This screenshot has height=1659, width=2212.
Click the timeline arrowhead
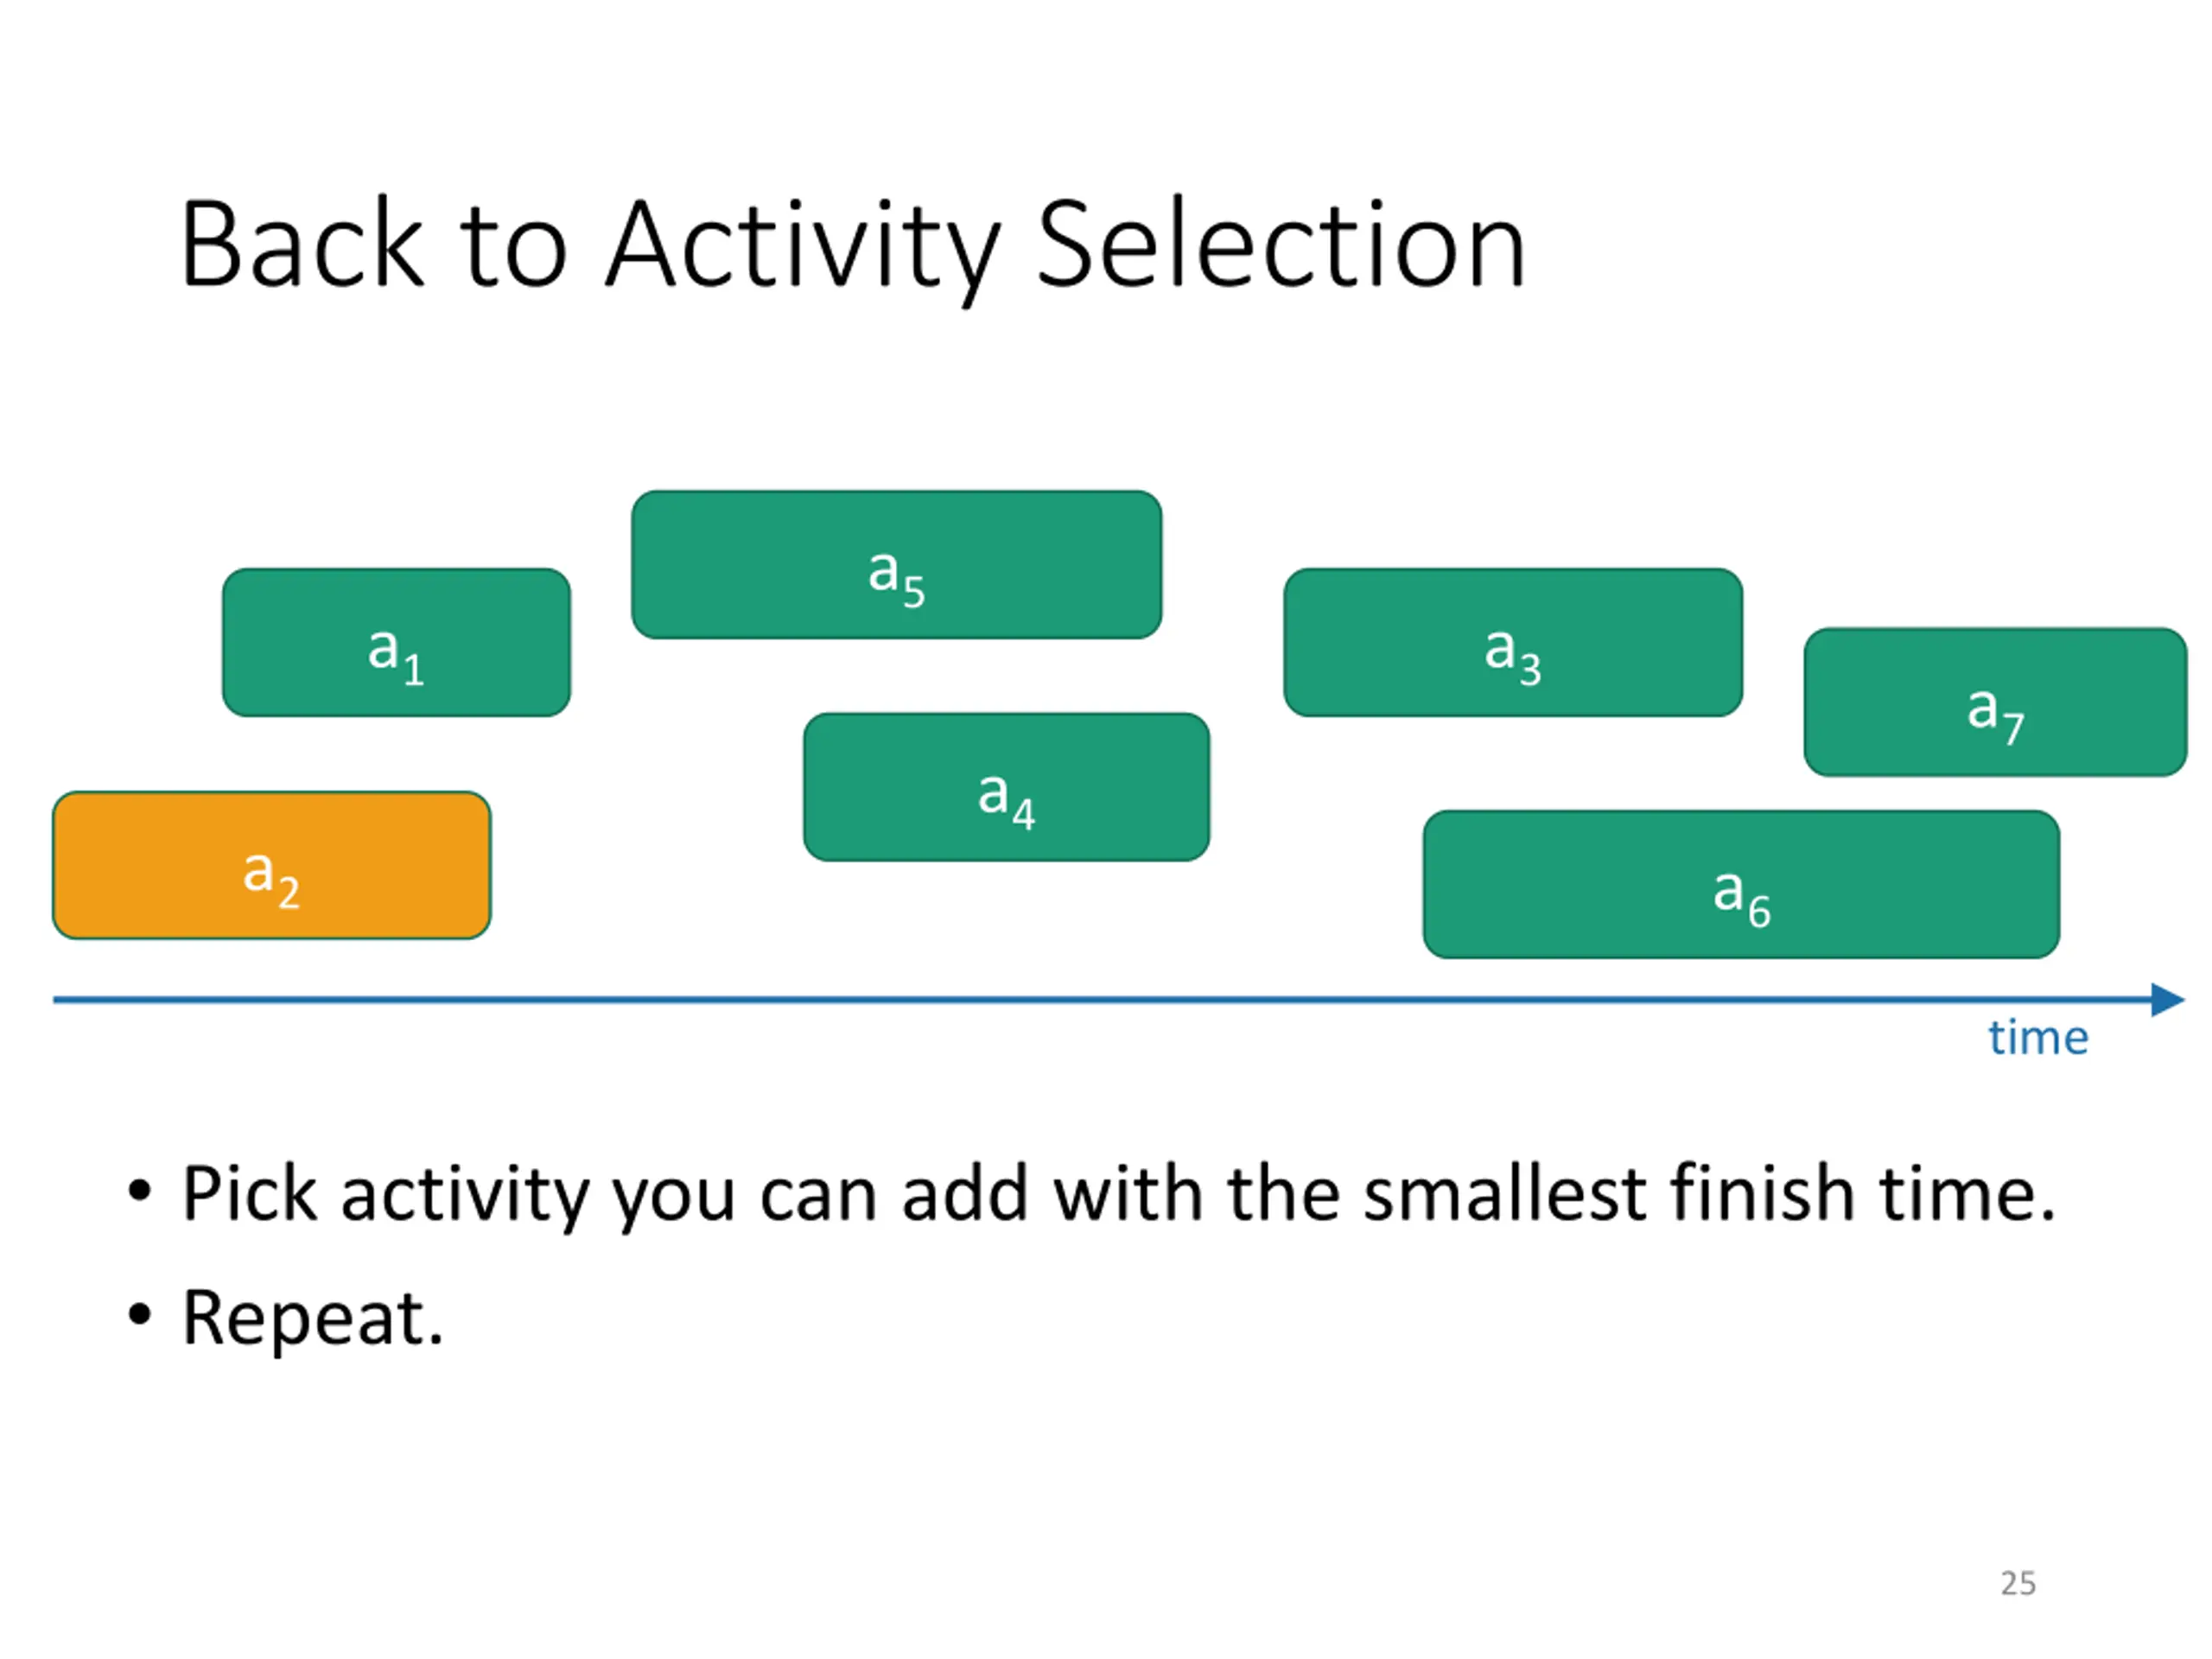[2168, 1000]
